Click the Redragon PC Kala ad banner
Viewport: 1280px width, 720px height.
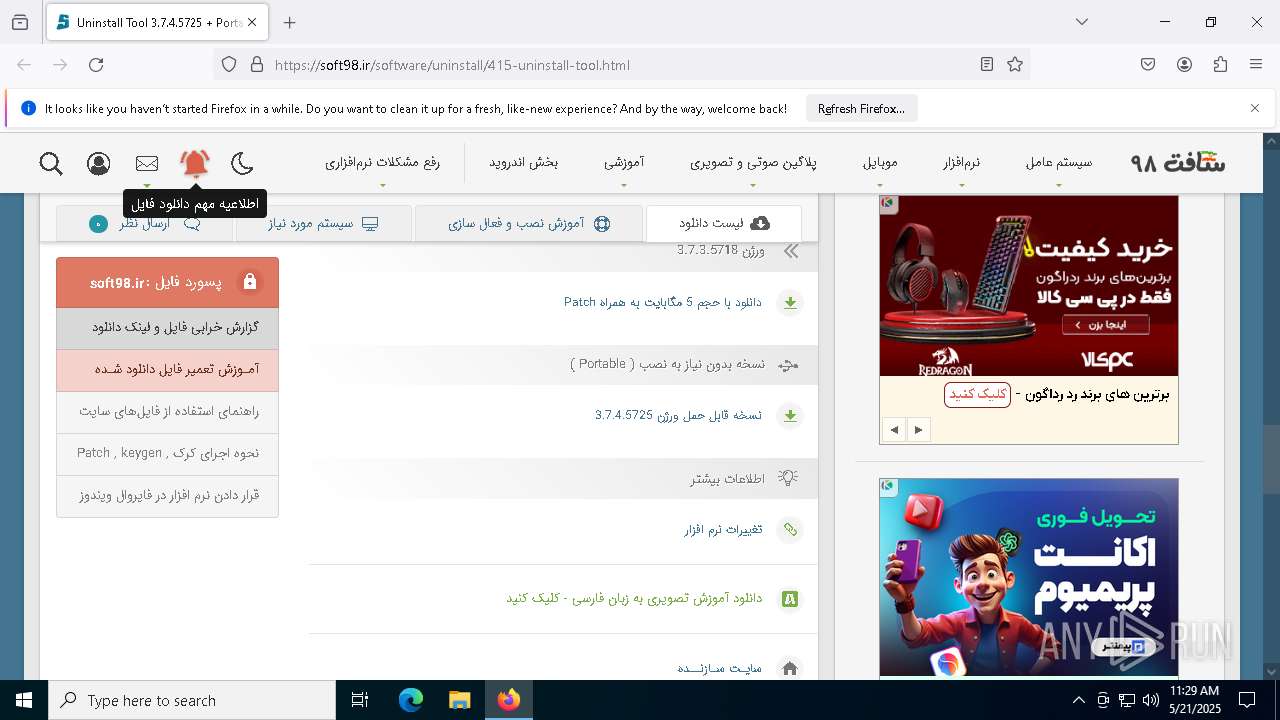(1029, 286)
